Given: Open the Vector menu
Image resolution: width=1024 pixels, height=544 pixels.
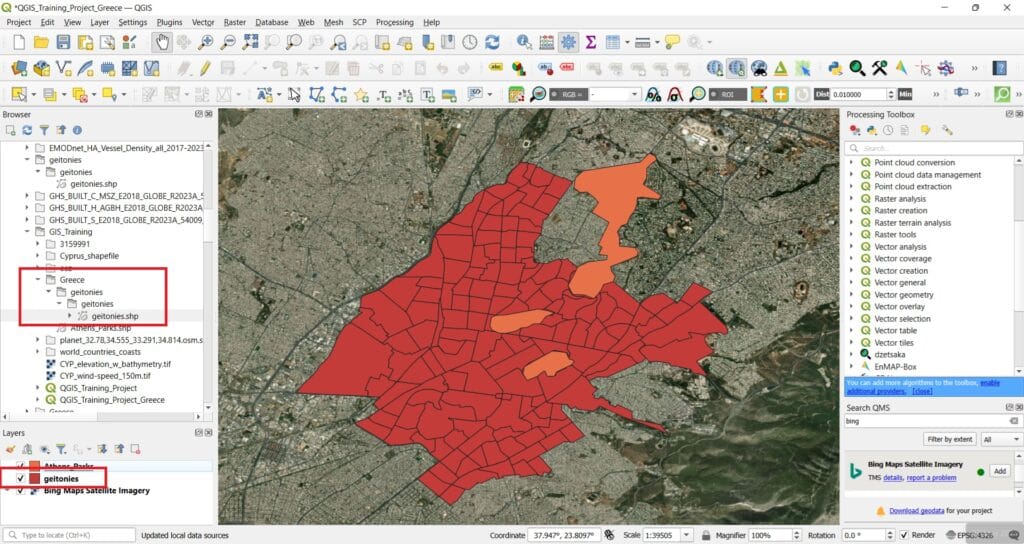Looking at the screenshot, I should [203, 22].
